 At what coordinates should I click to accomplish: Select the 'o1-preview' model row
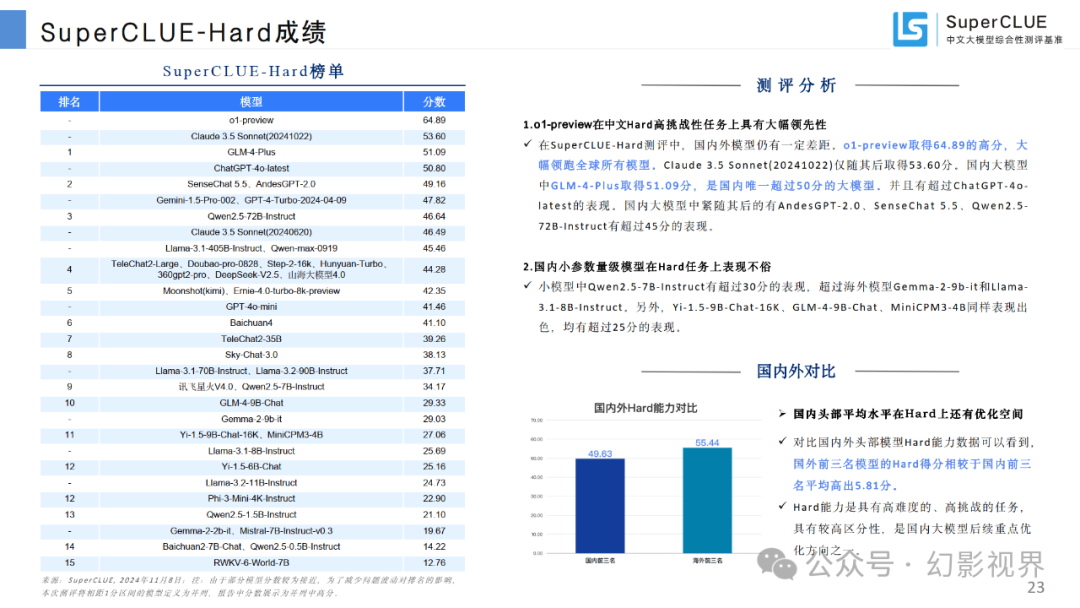point(252,120)
